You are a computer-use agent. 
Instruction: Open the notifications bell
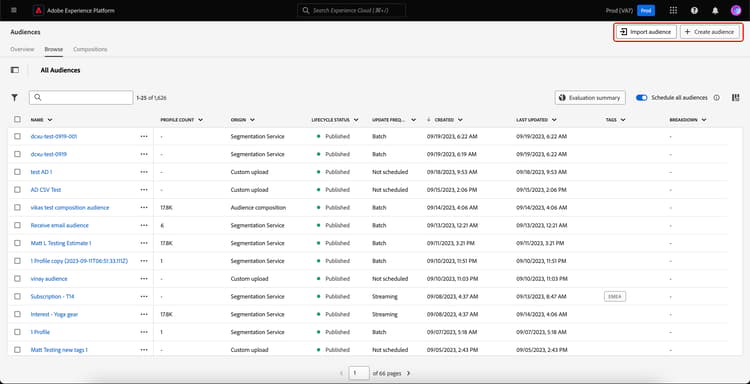715,10
